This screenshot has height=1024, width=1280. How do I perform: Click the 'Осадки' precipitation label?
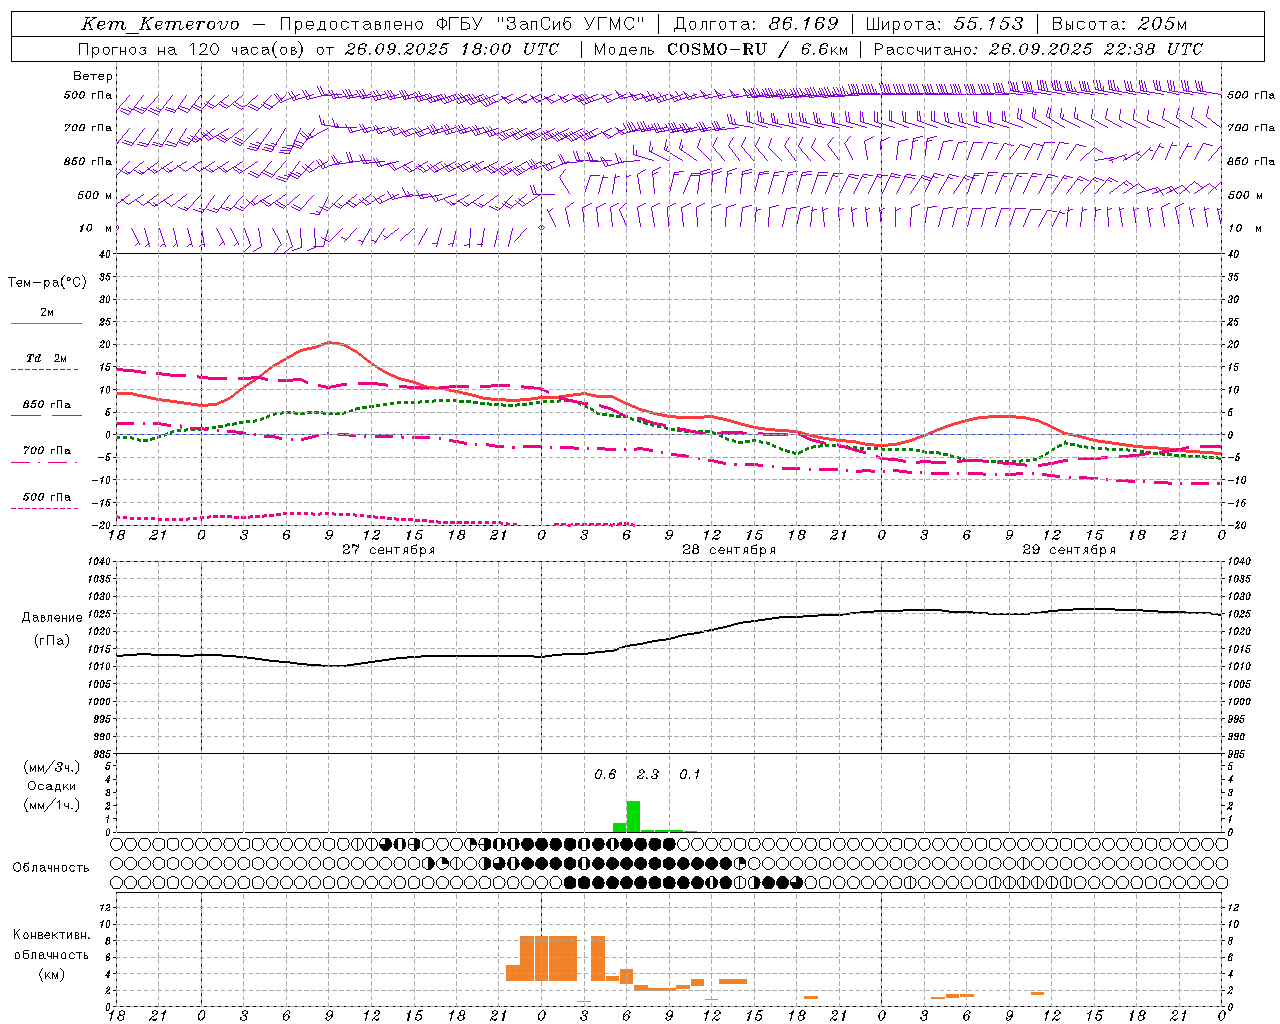[52, 786]
